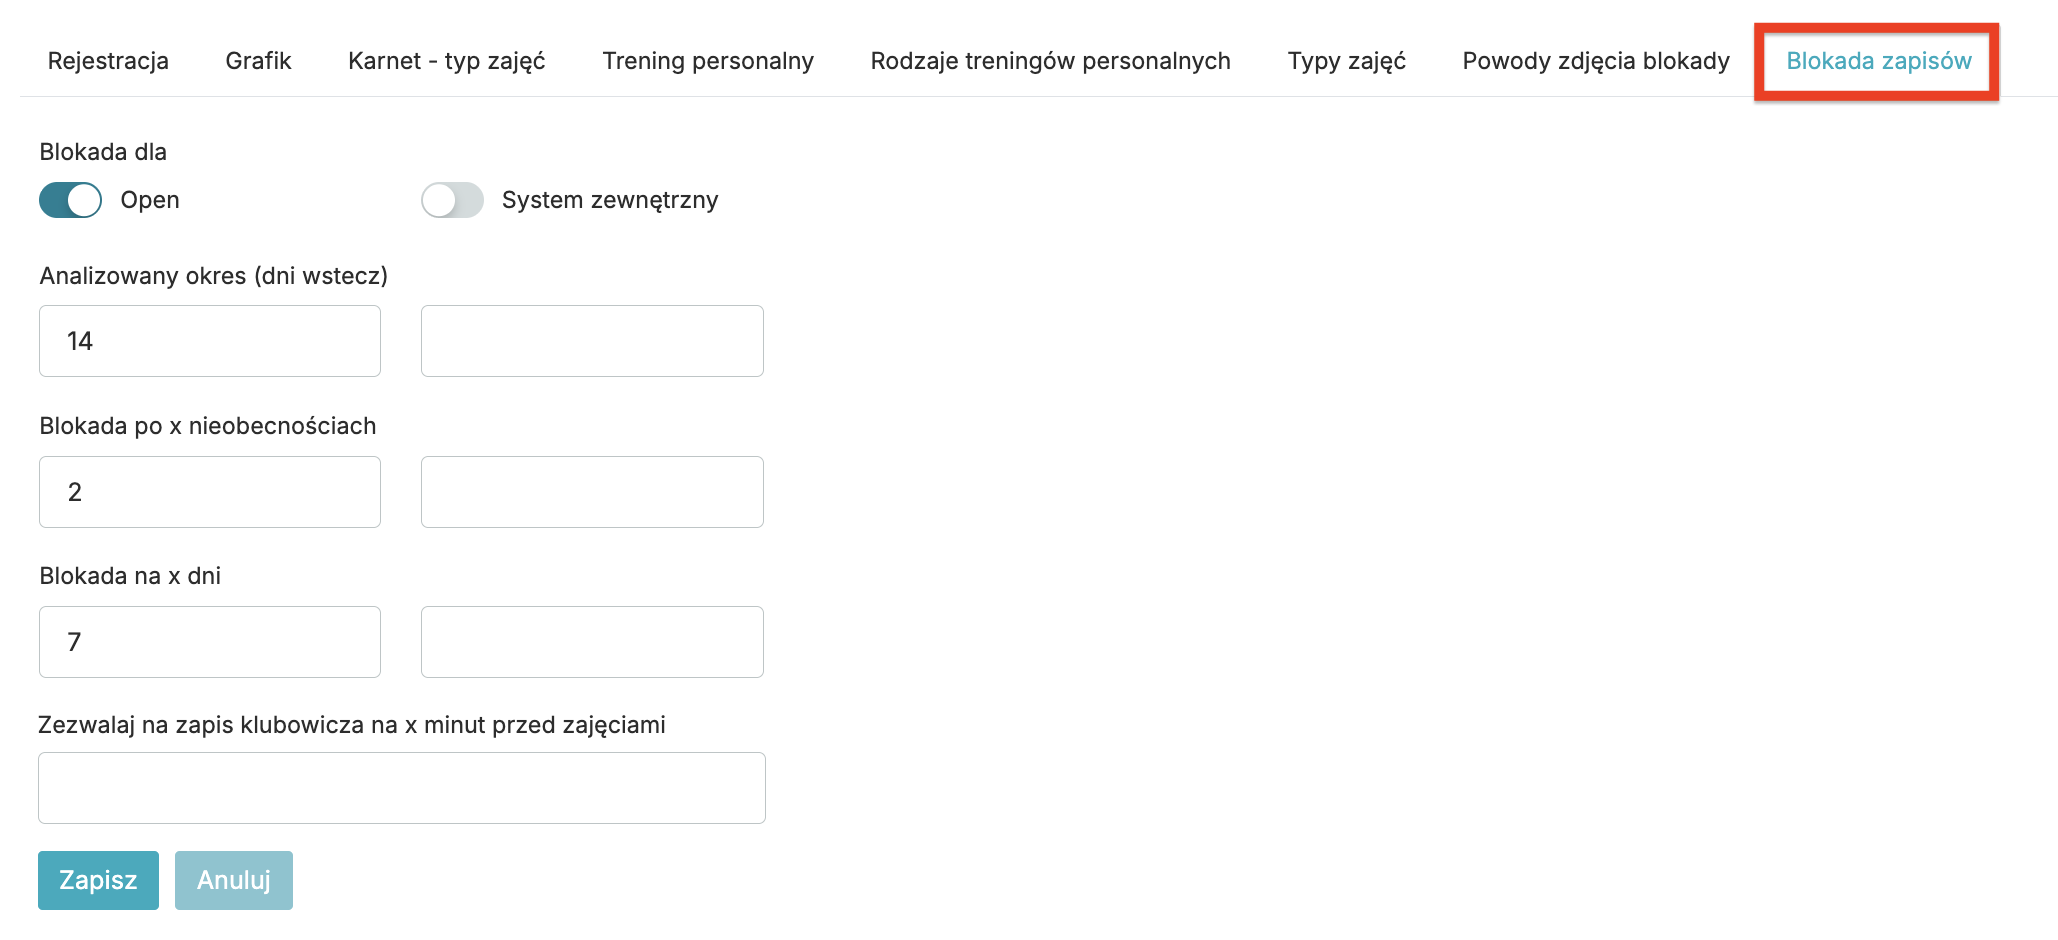This screenshot has height=940, width=2058.
Task: Click the minutes before class input field
Action: click(402, 788)
